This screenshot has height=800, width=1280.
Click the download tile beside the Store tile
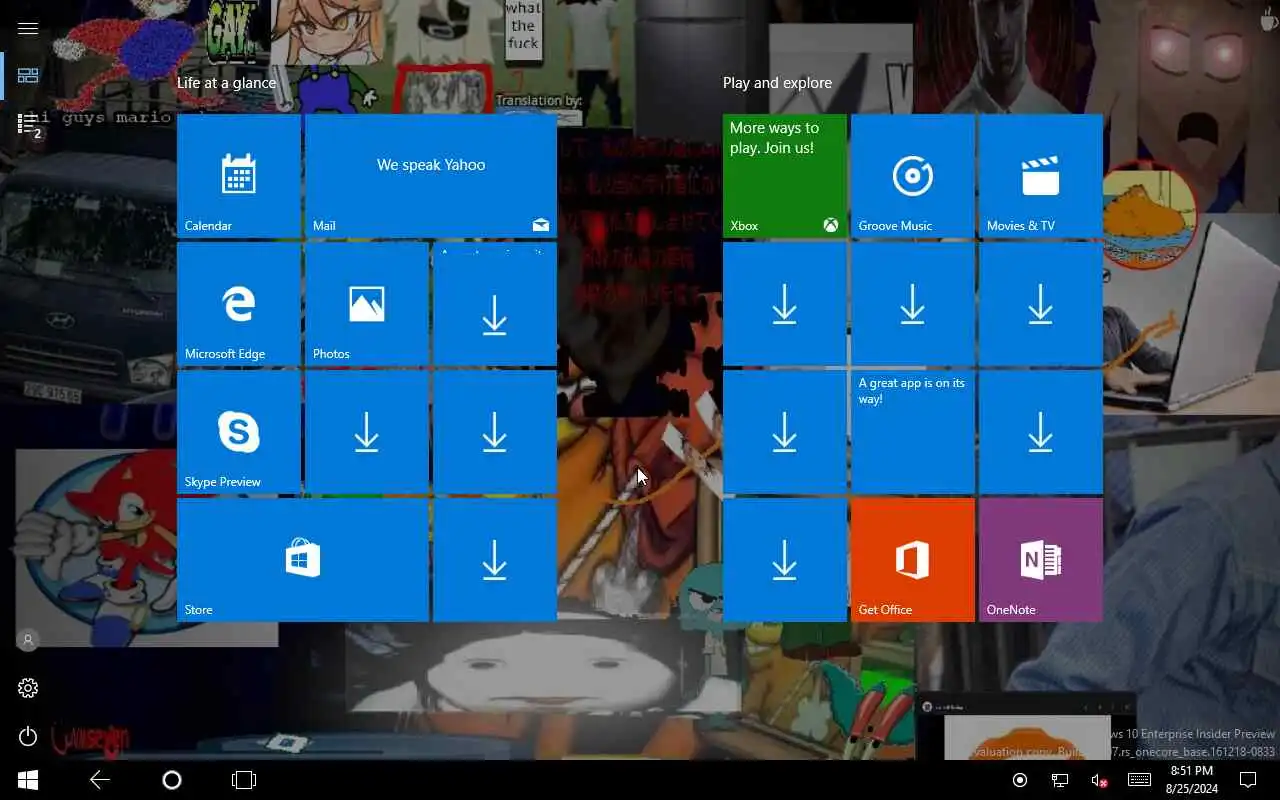click(495, 560)
